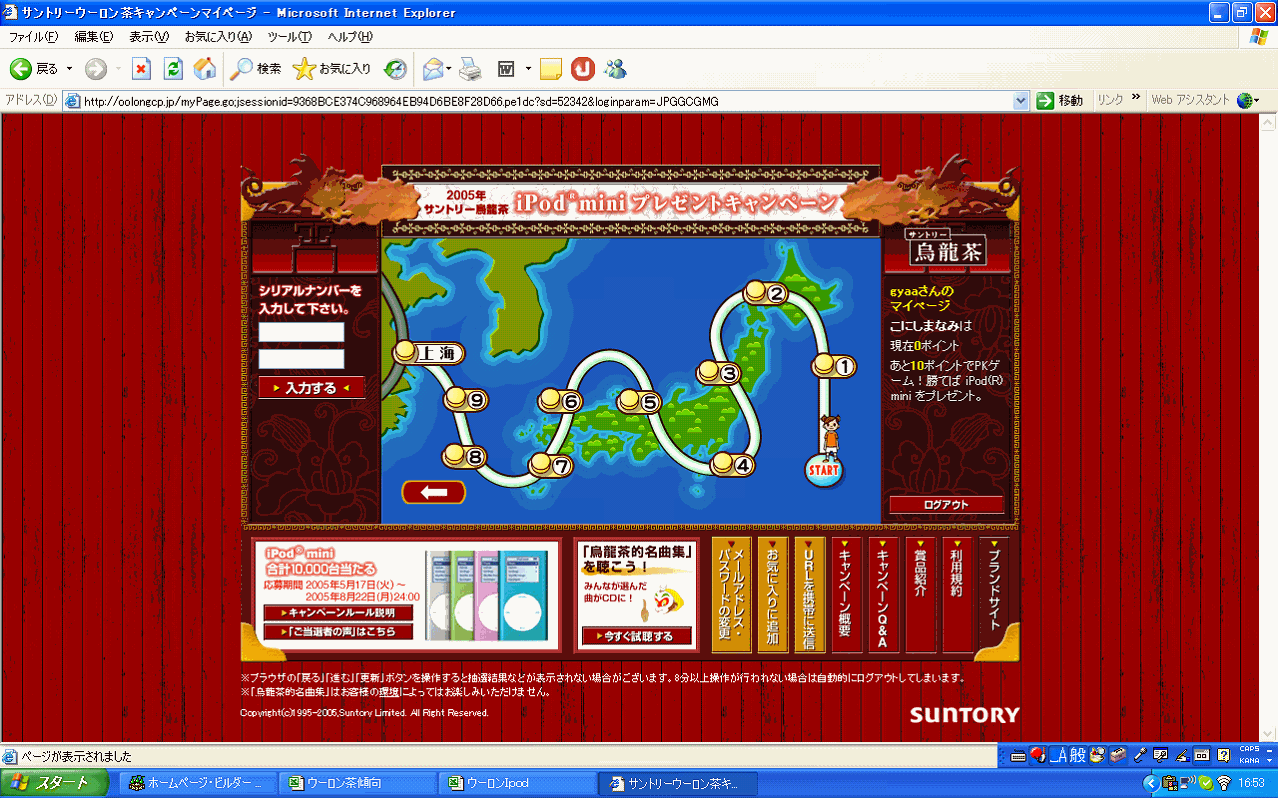Open 「ご当選者の声」はこちら link
The height and width of the screenshot is (799, 1279).
[338, 632]
